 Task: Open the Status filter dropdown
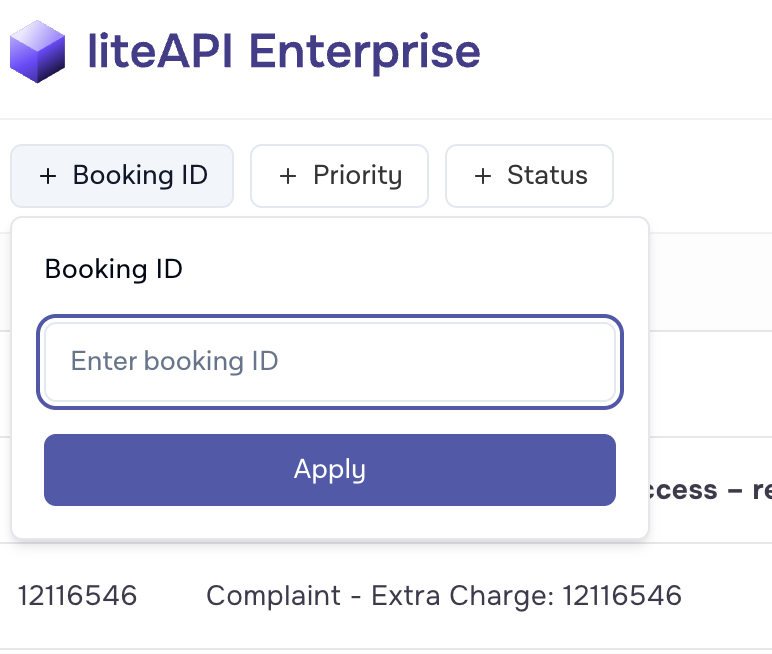pos(529,176)
